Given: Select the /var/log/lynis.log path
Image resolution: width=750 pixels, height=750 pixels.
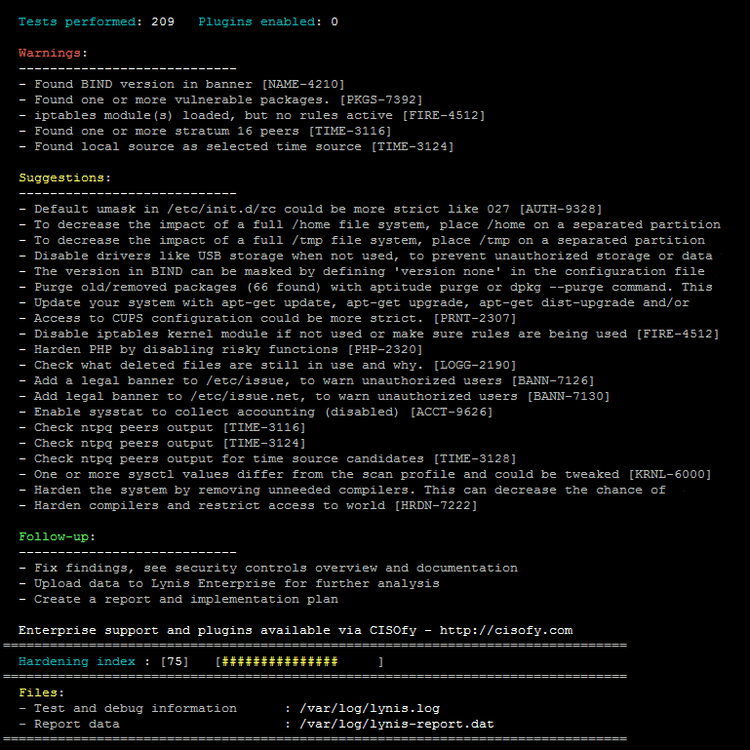Looking at the screenshot, I should point(369,708).
